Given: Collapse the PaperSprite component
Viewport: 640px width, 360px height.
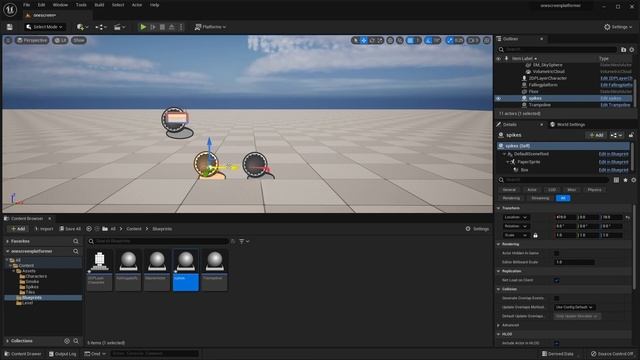Looking at the screenshot, I should pos(508,162).
